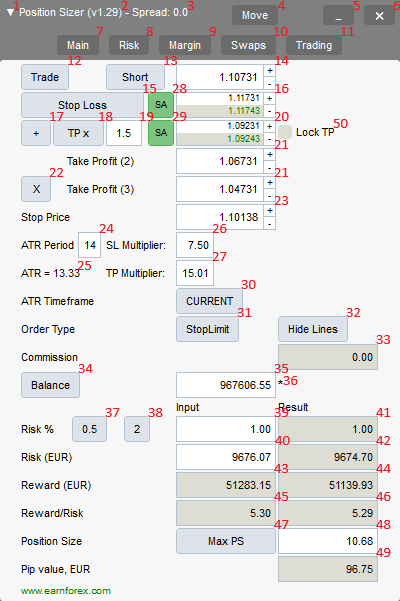
Task: Cycle the ATR Timeframe CURRENT button
Action: (209, 301)
